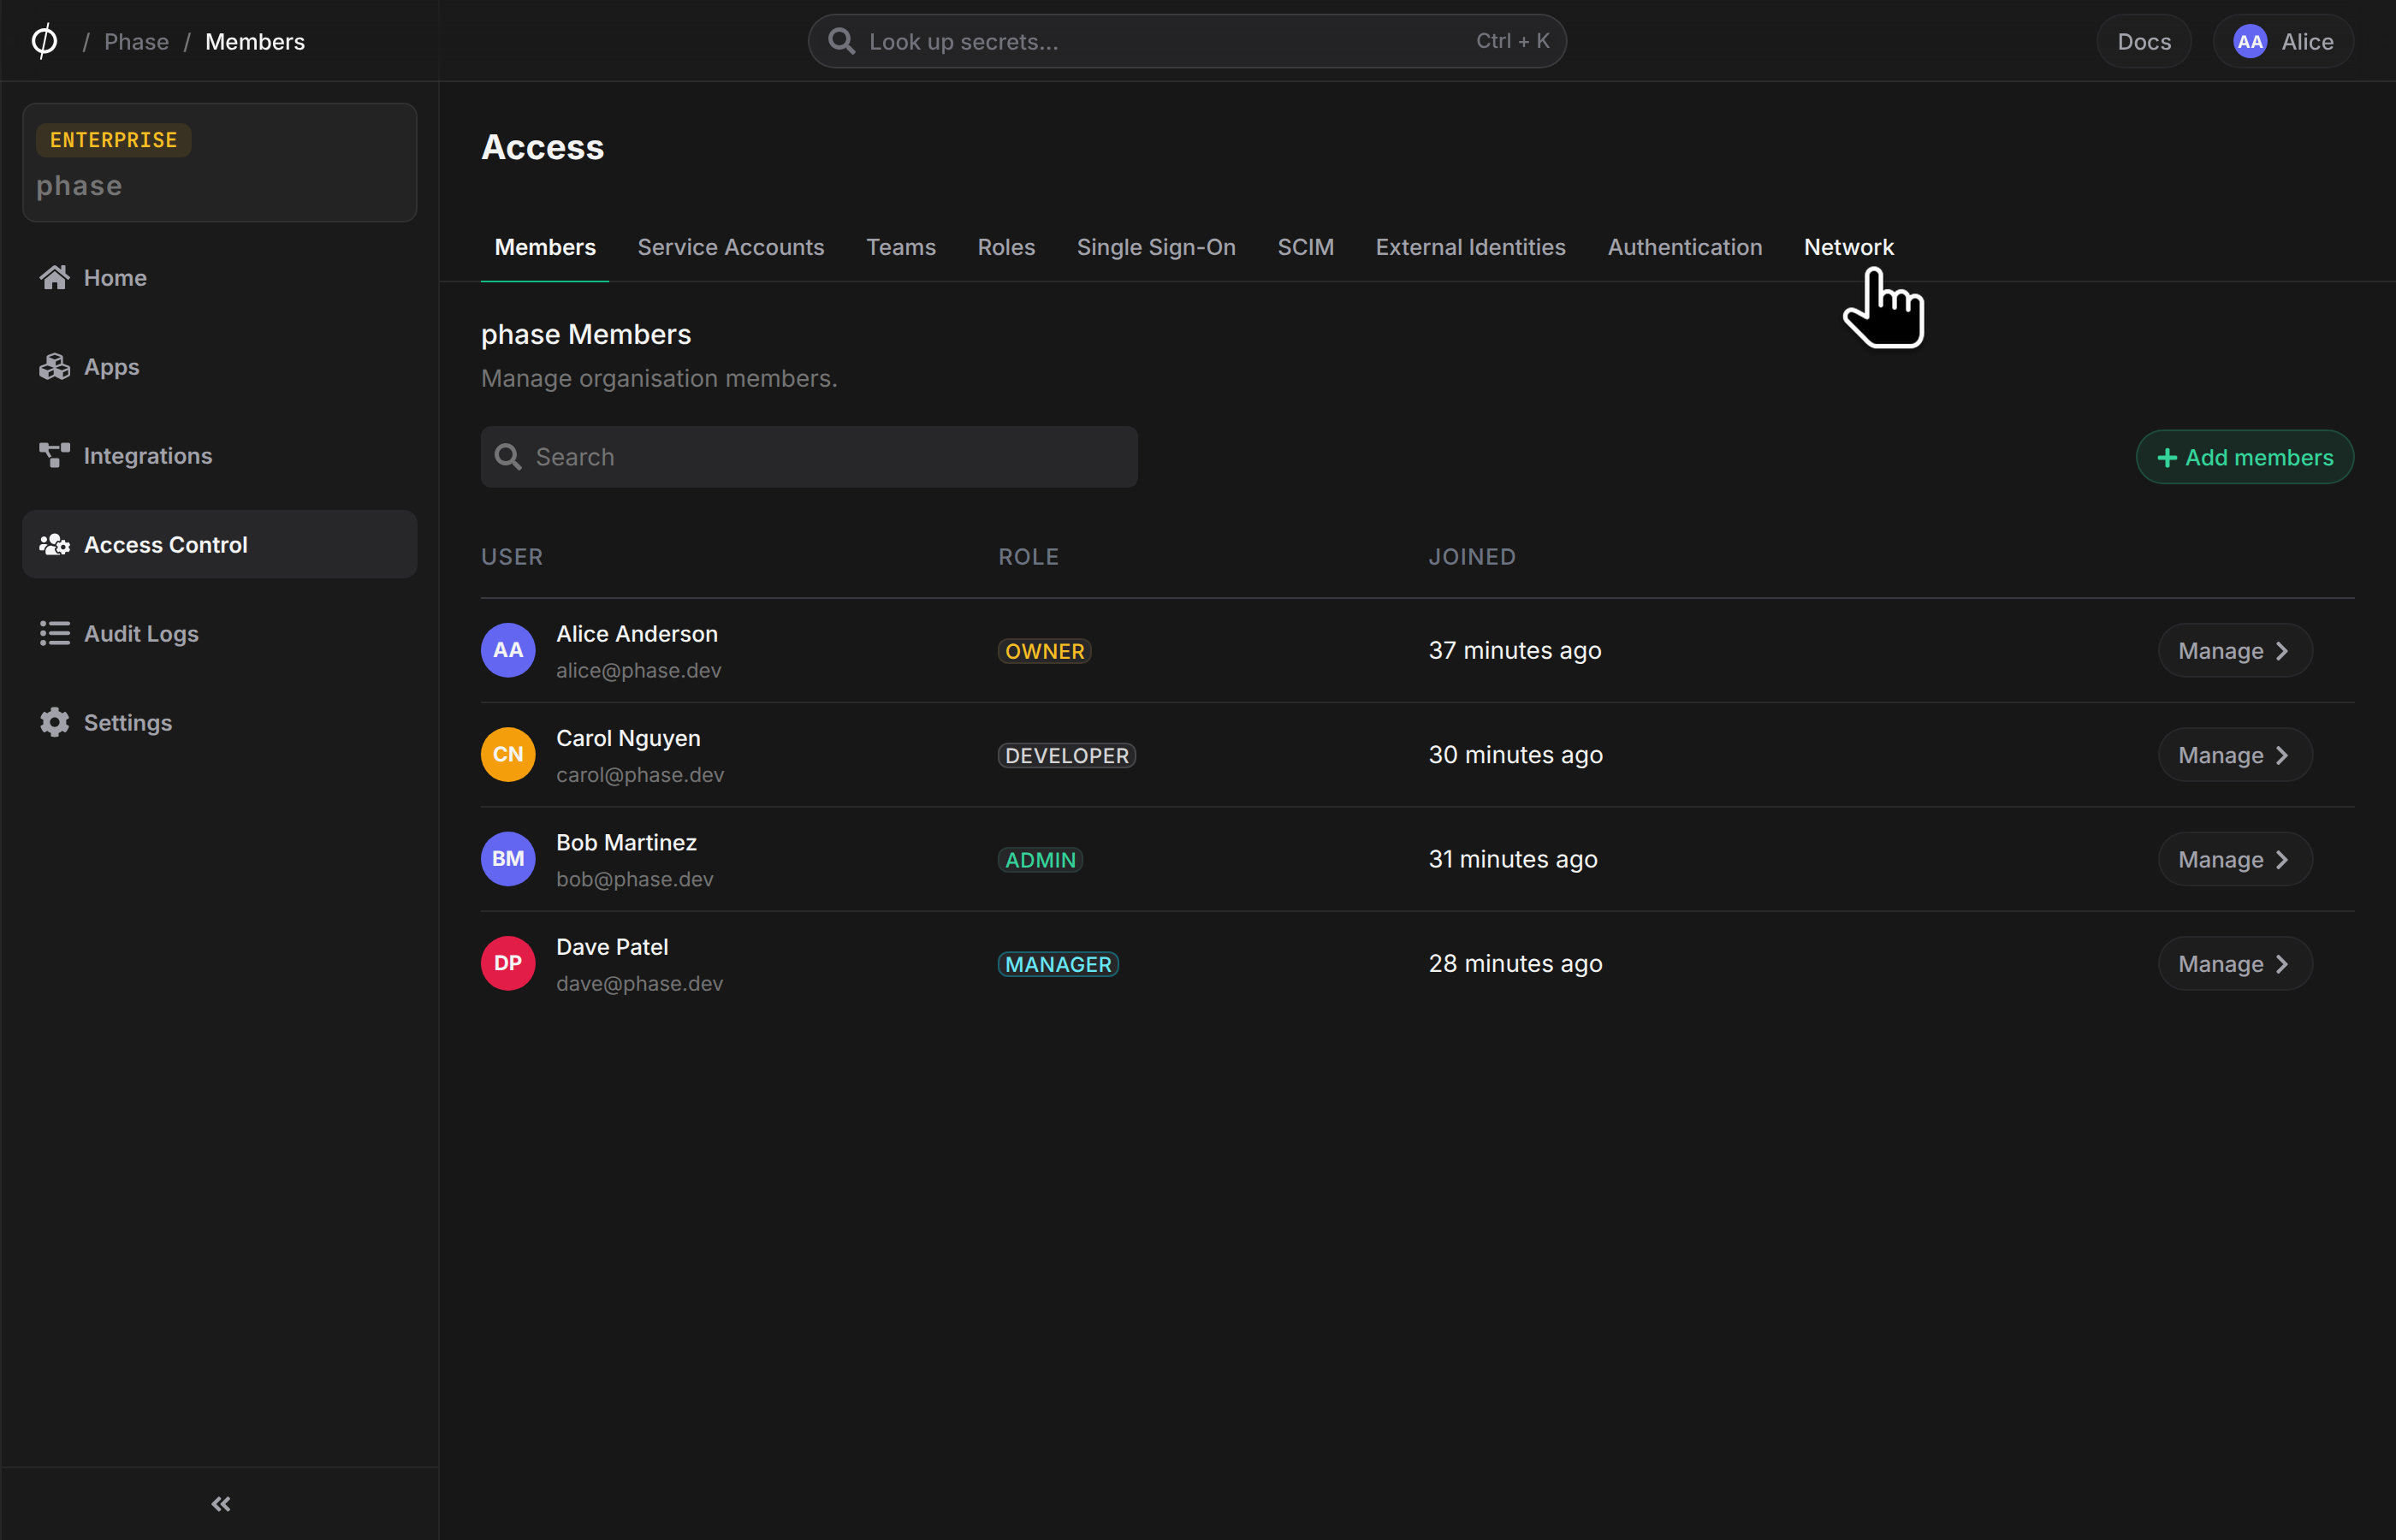Open the Docs link
The width and height of the screenshot is (2396, 1540).
point(2144,42)
